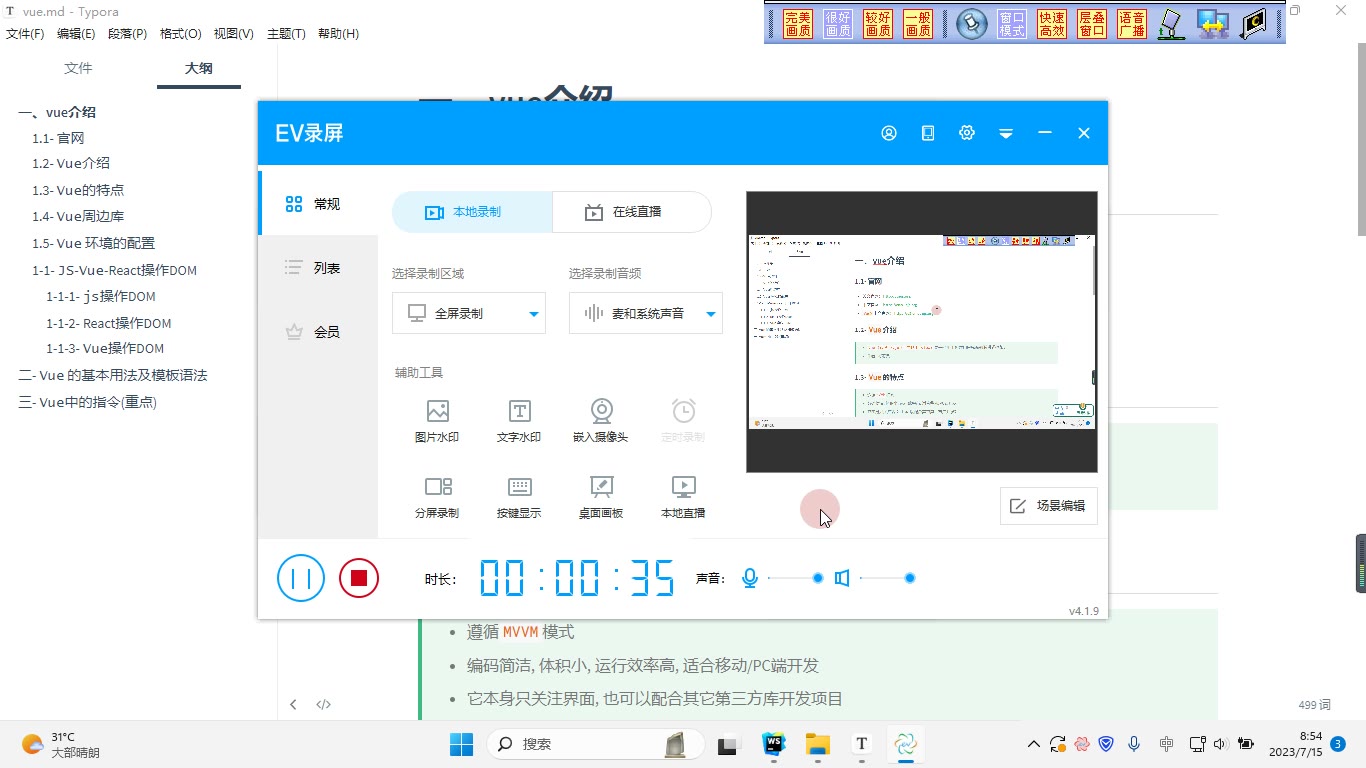Open the 嵌入摄像头 embed camera tool
The image size is (1366, 768).
tap(601, 421)
